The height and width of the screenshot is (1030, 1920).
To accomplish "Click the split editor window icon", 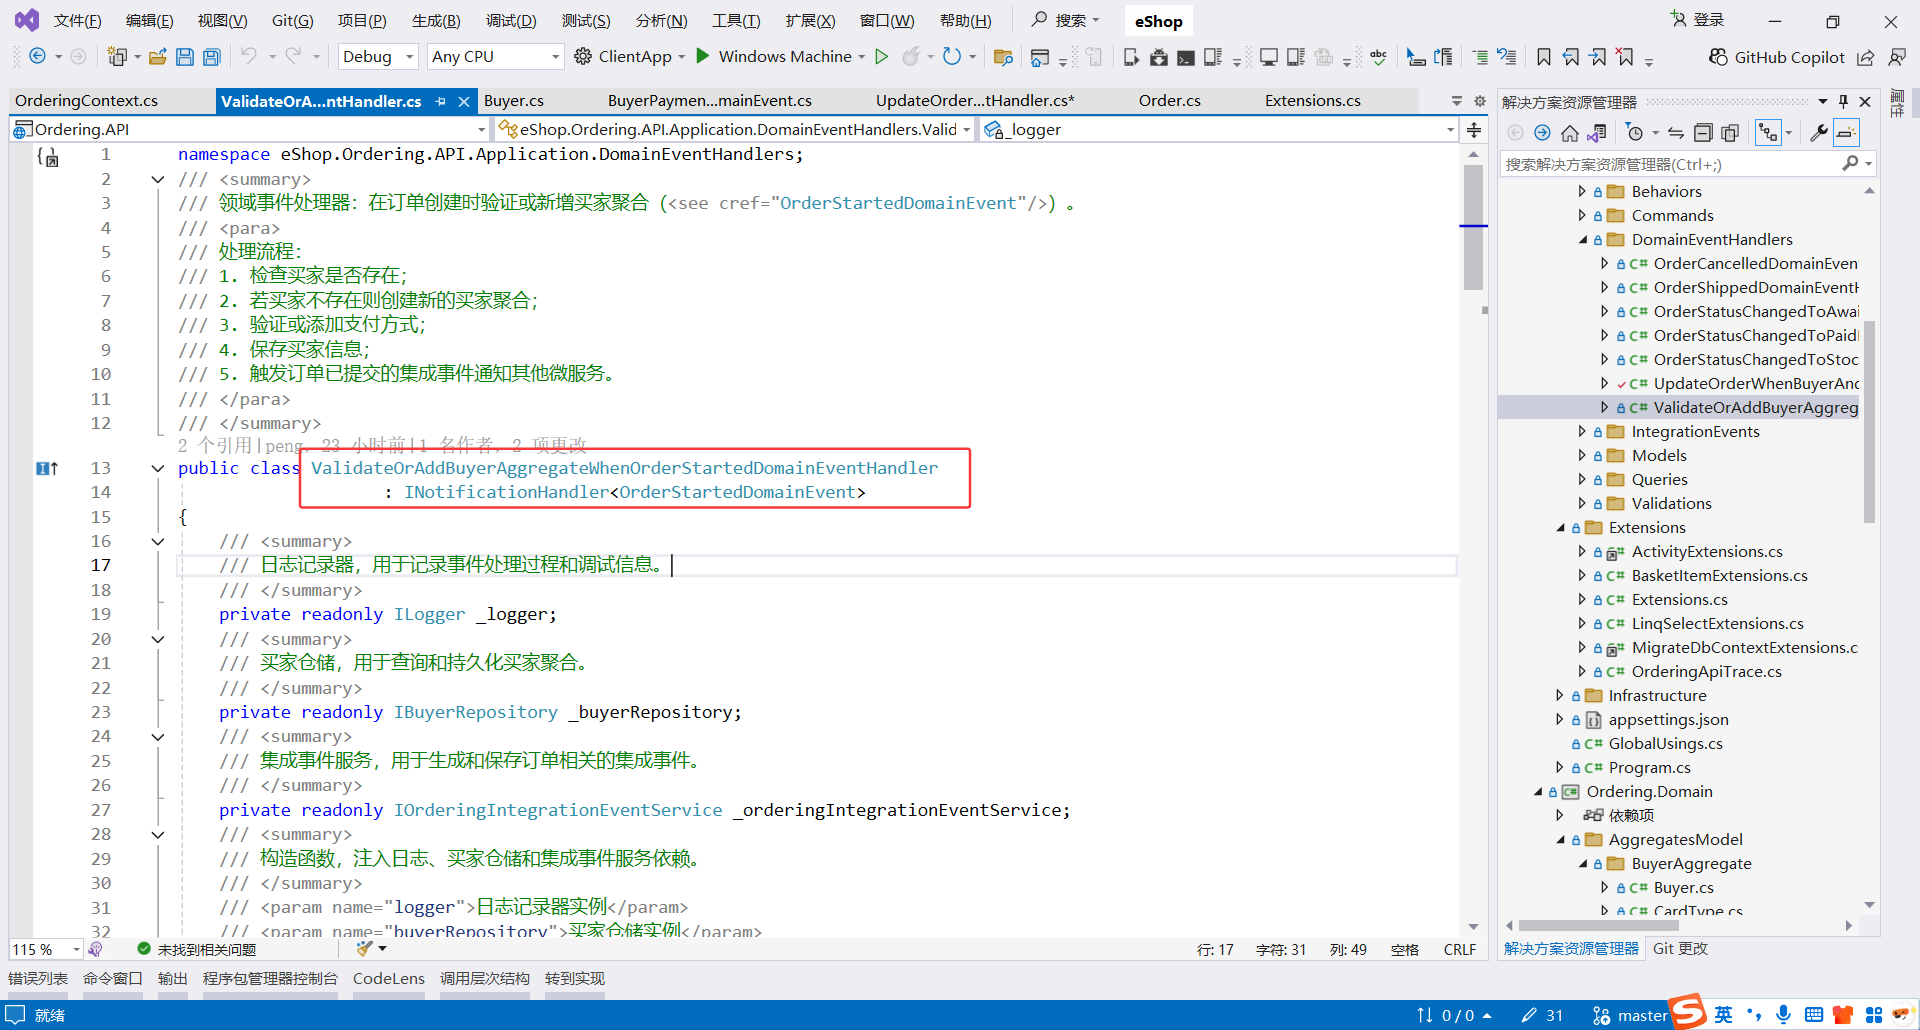I will coord(1474,130).
